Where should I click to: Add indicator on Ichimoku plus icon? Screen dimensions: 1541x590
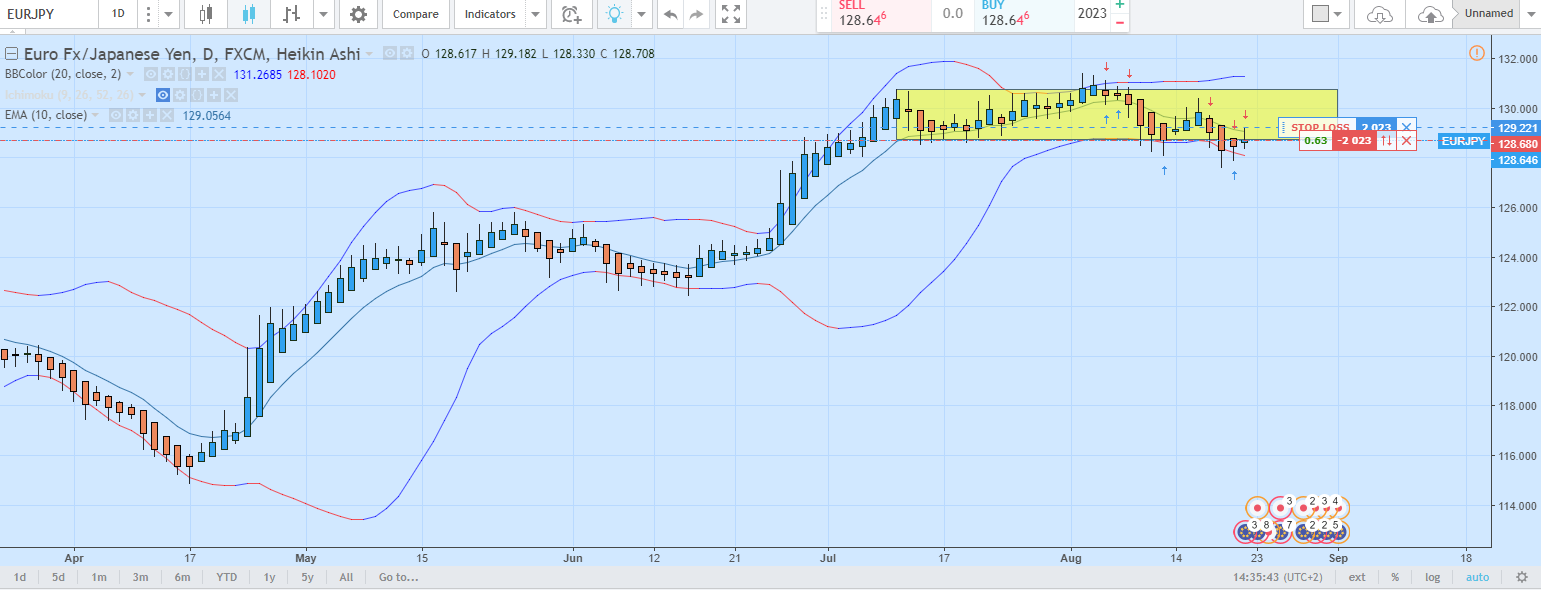[216, 95]
